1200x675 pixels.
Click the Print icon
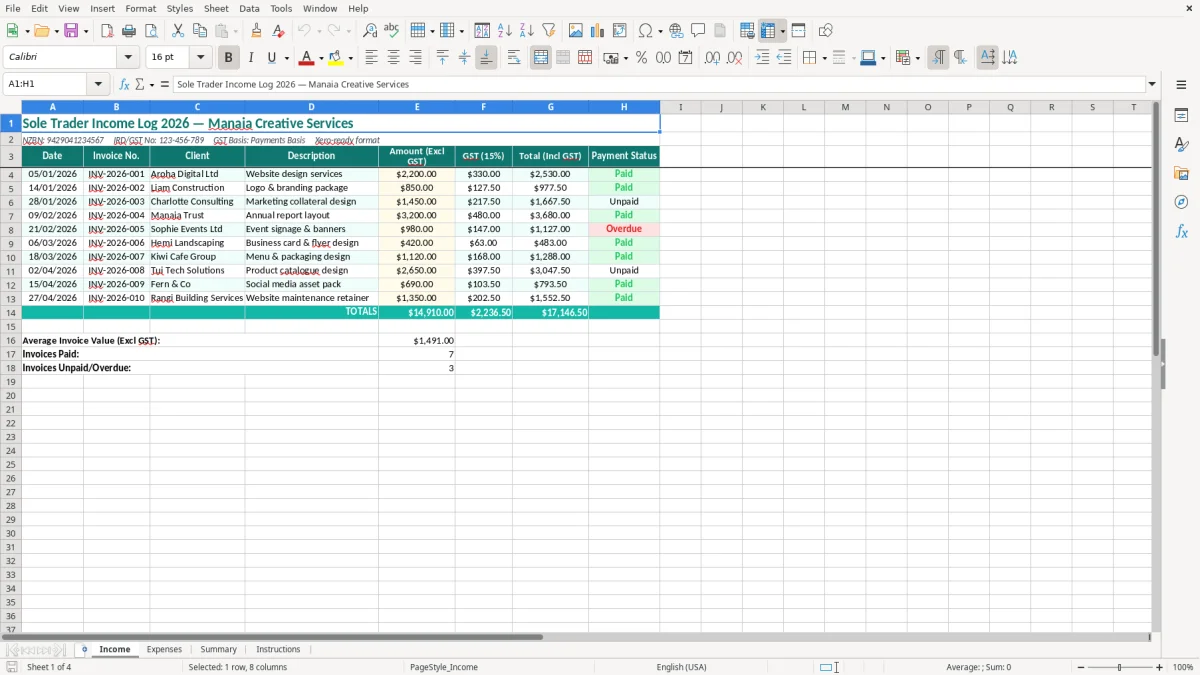click(x=129, y=31)
